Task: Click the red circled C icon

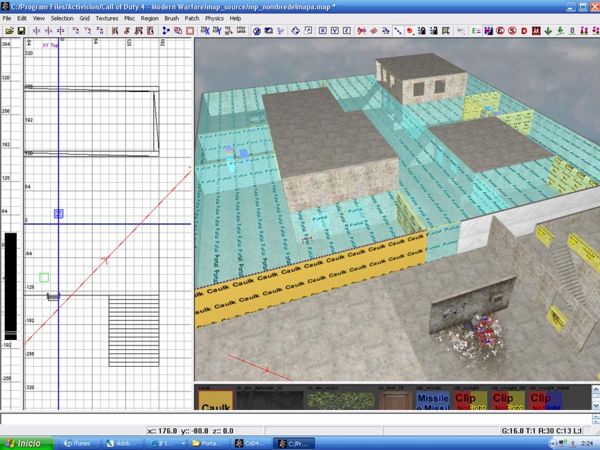Action: 500,31
